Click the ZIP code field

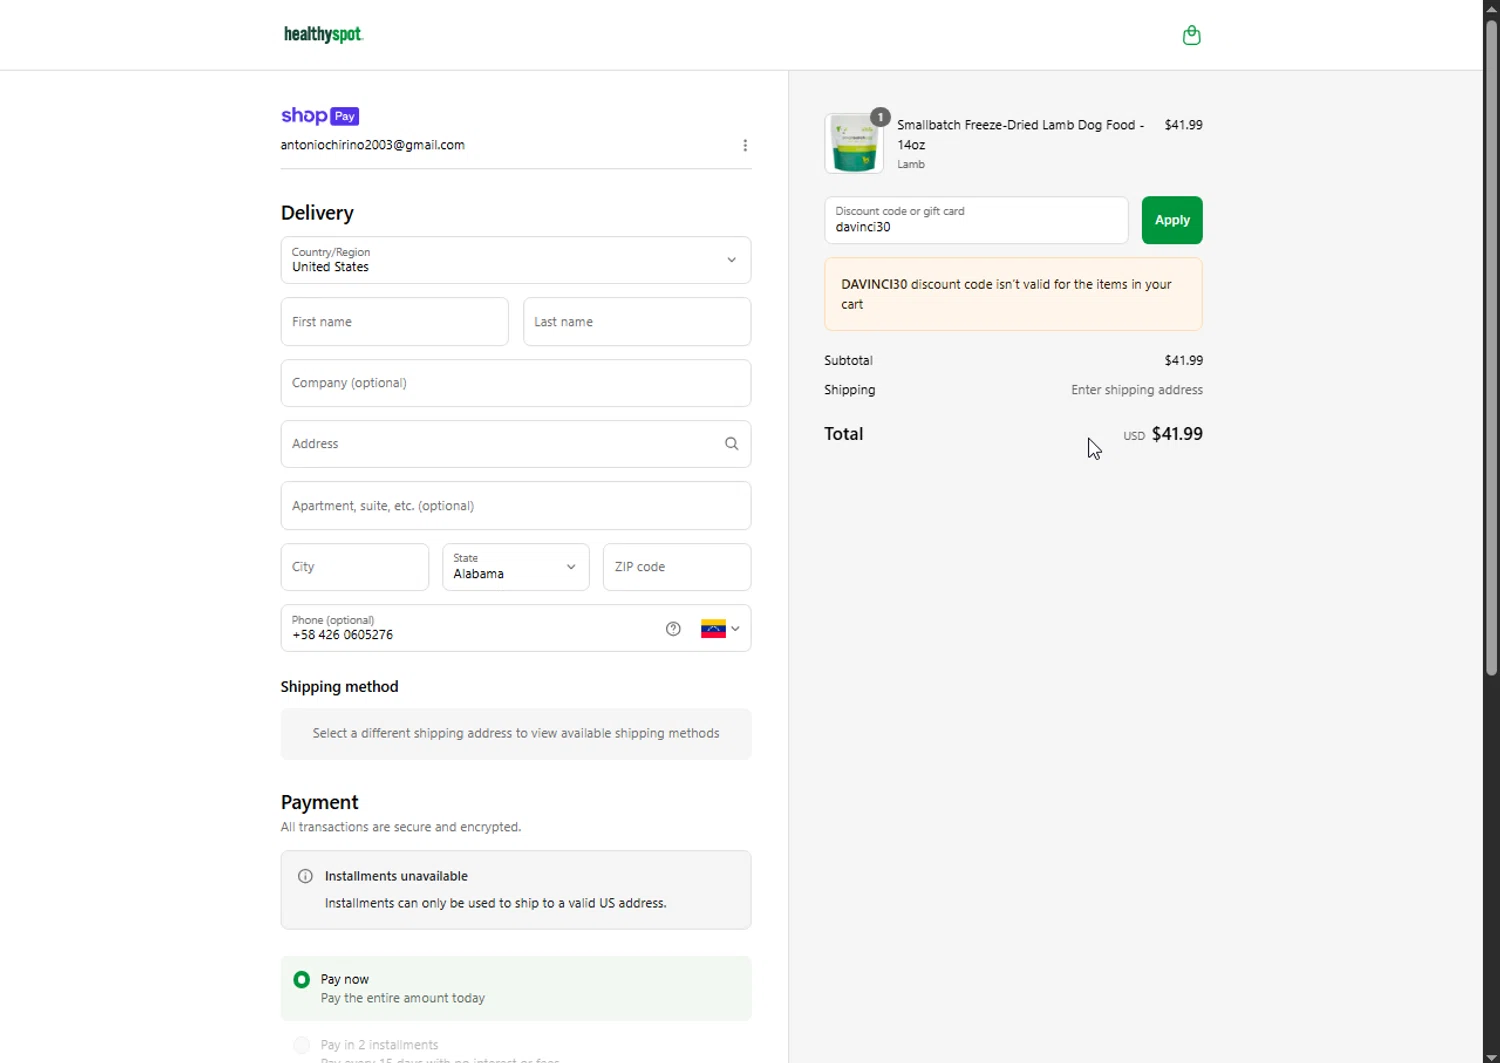677,567
